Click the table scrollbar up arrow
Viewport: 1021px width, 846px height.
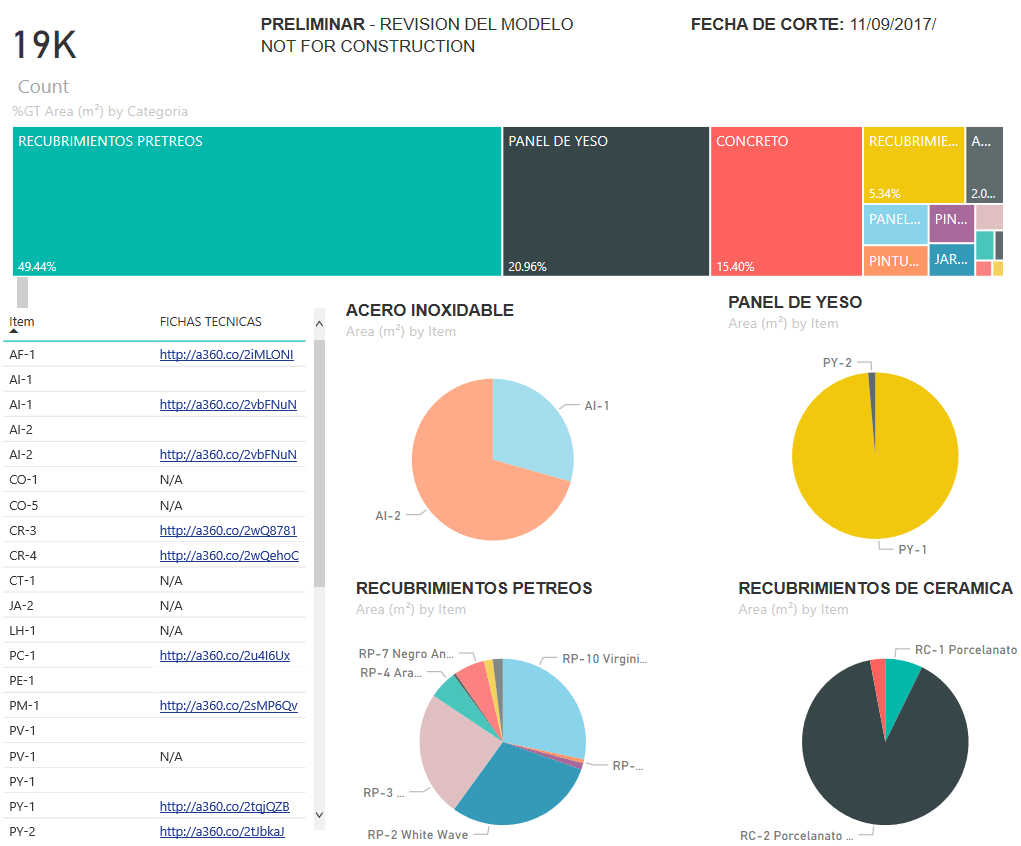click(319, 324)
